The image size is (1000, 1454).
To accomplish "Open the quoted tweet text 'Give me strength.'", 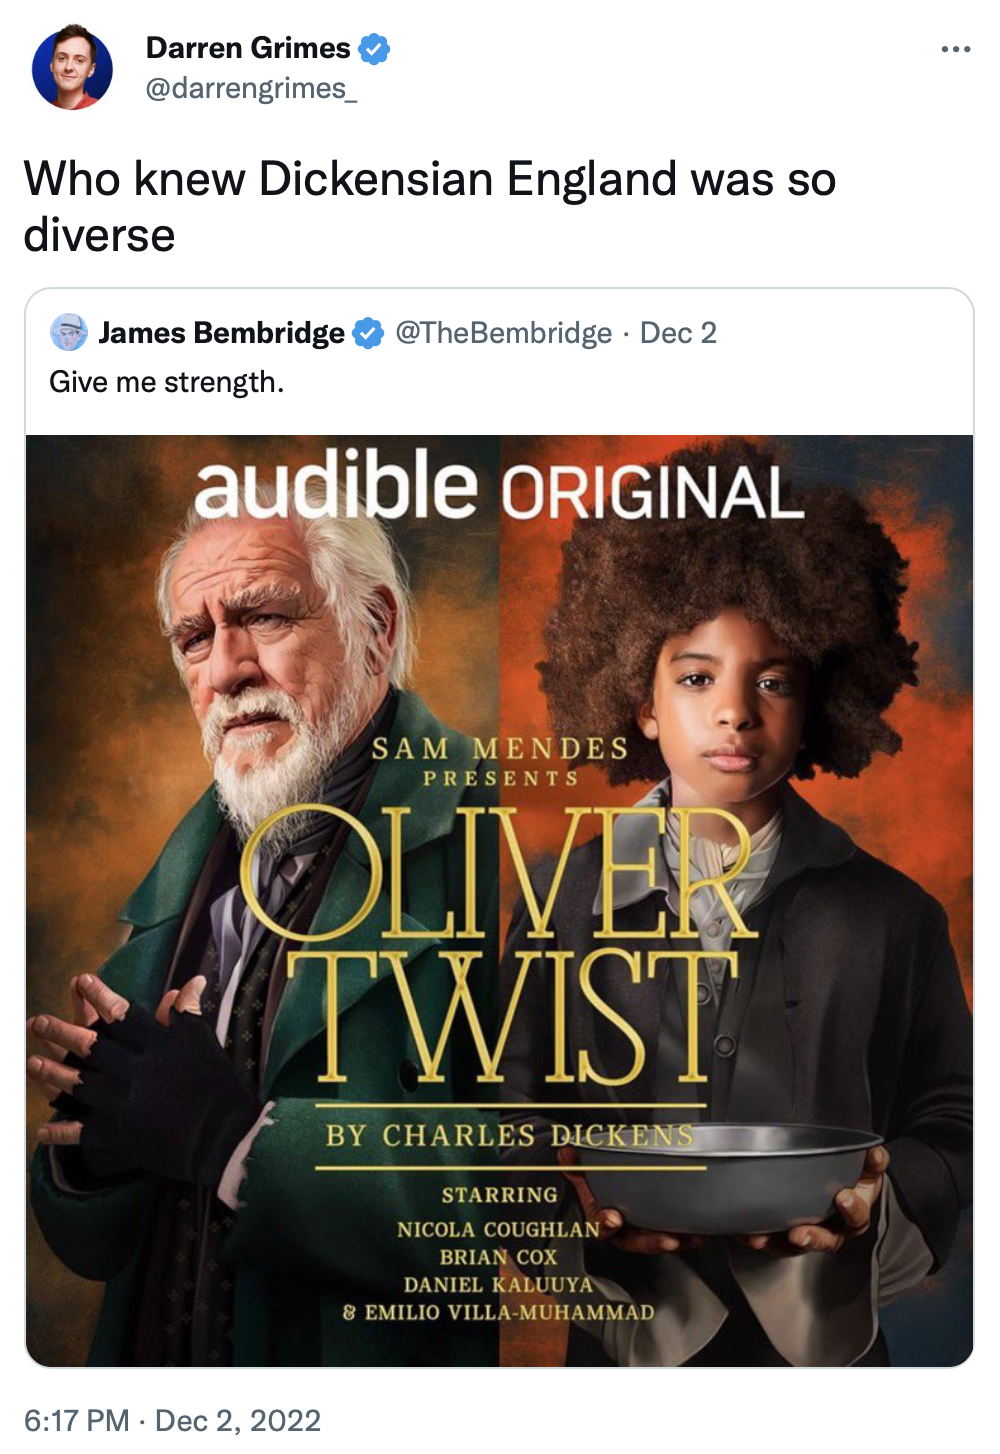I will (x=167, y=382).
